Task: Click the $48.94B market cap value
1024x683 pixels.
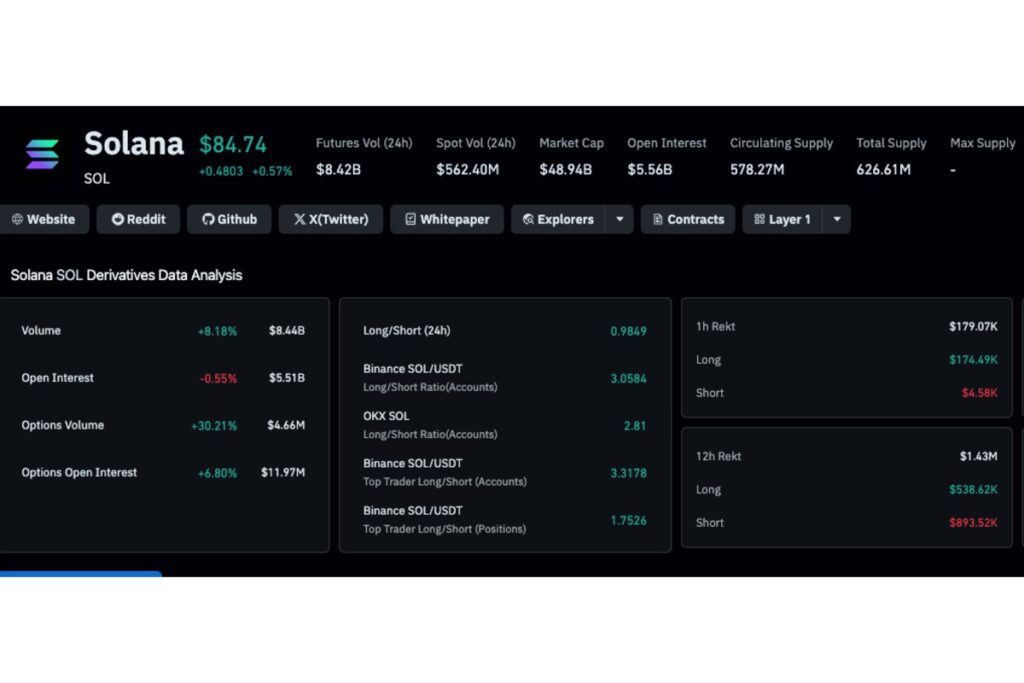Action: pos(566,170)
